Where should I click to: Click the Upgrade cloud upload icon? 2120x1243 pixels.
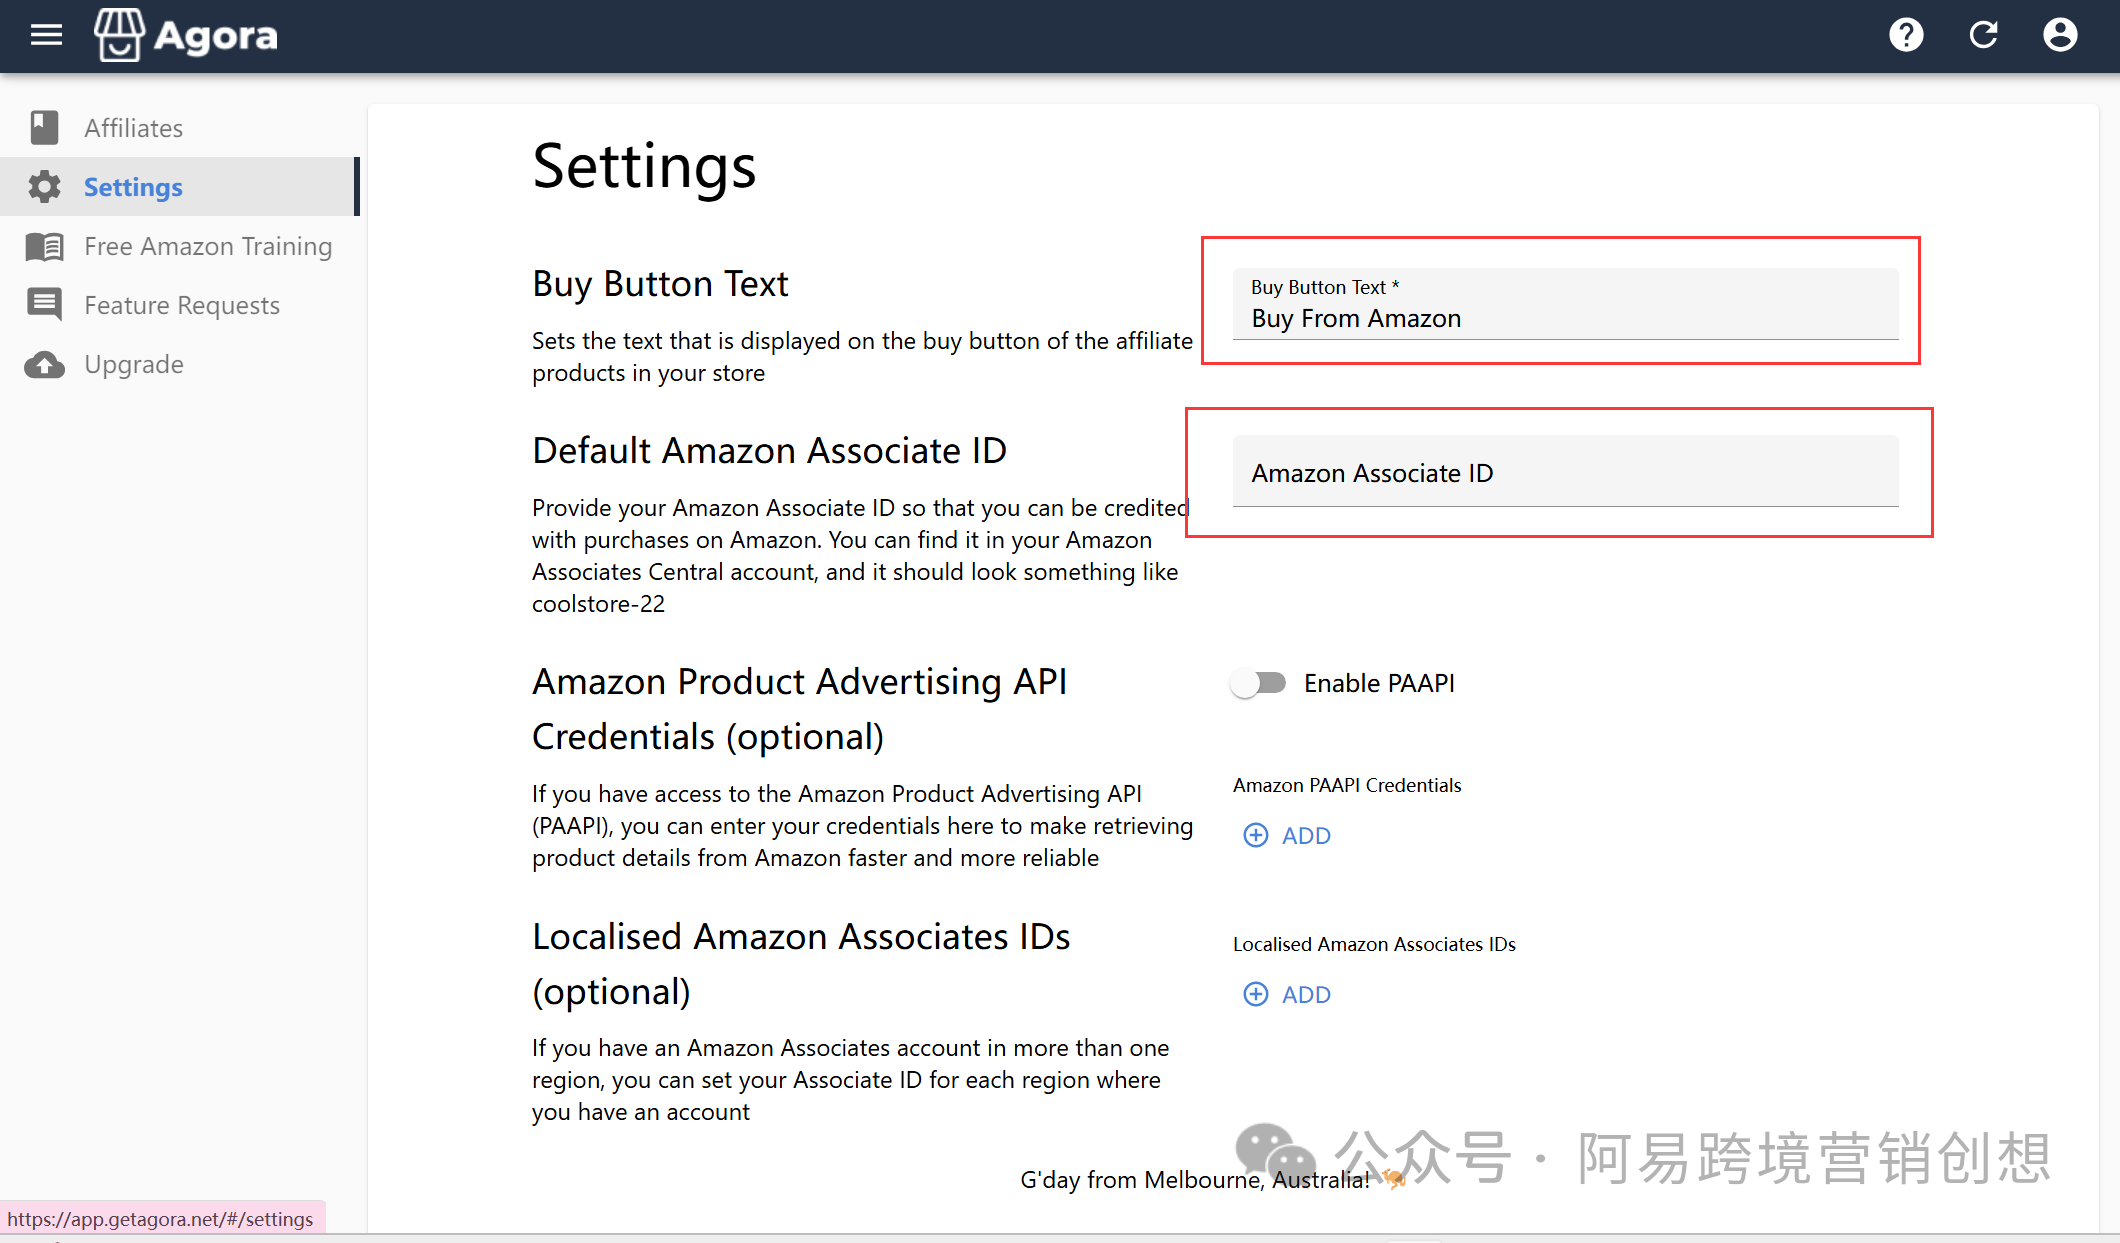point(44,364)
